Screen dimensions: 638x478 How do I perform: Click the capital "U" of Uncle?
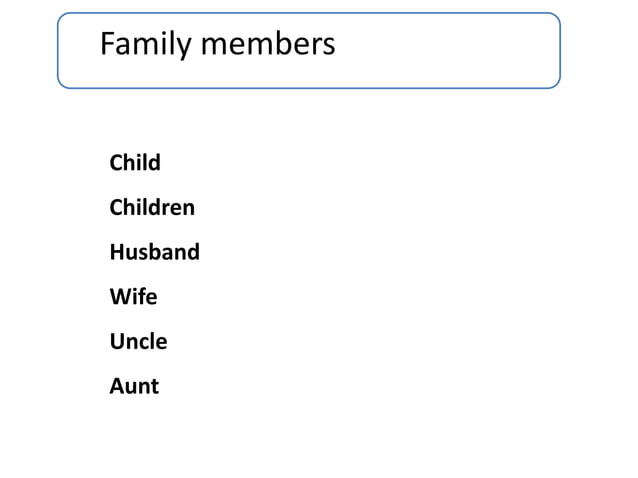pos(116,341)
